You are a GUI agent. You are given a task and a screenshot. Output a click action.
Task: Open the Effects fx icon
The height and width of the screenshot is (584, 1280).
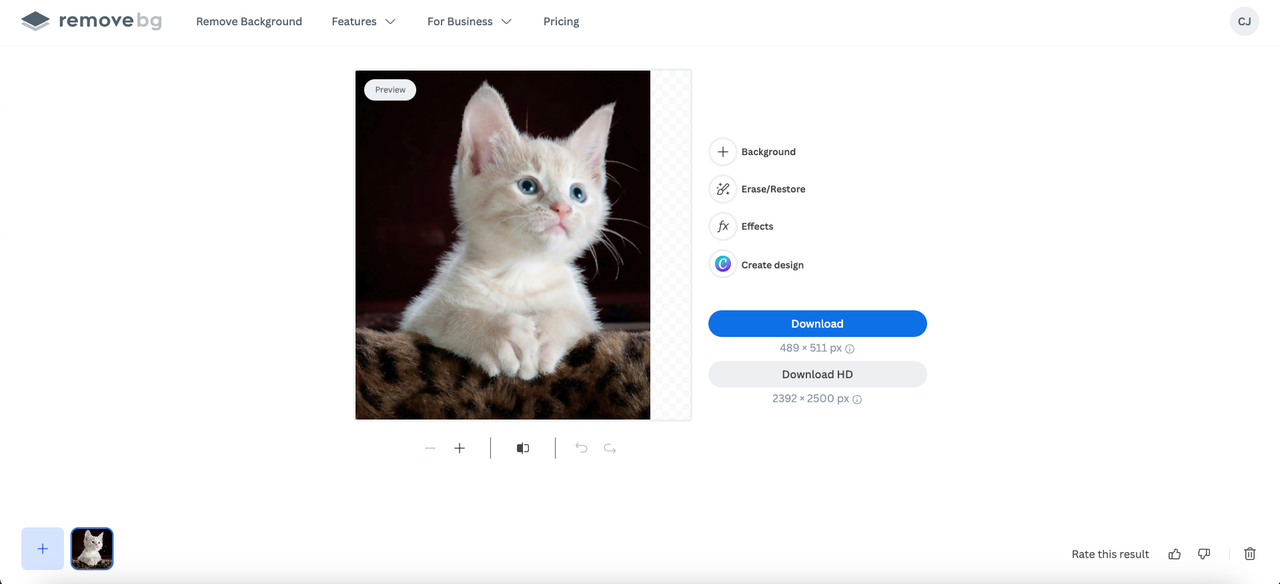click(x=723, y=226)
